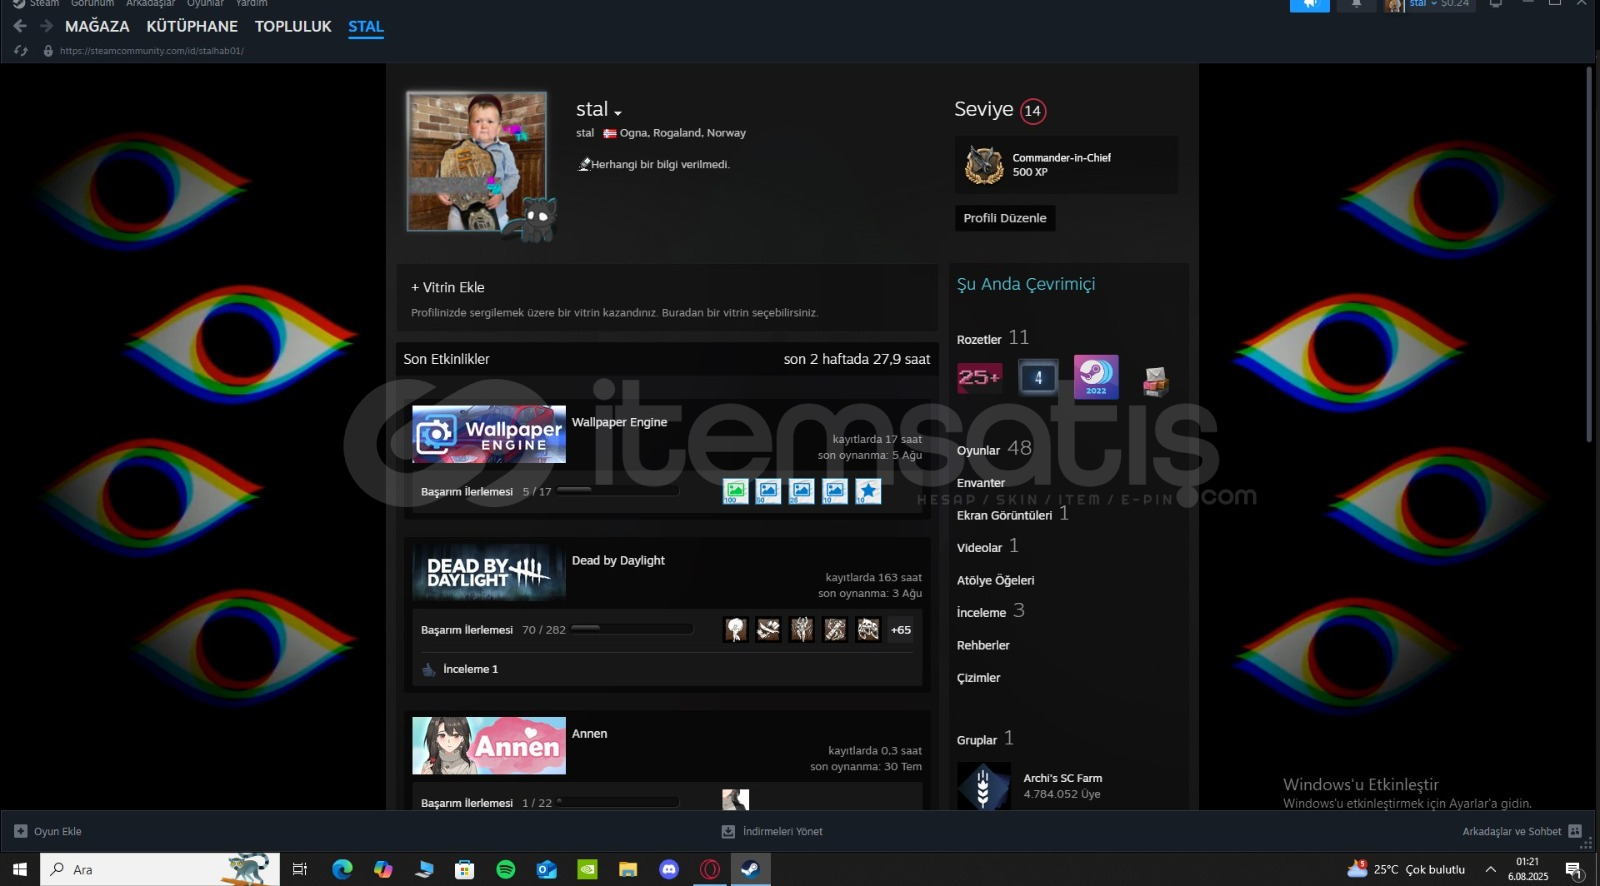Open the Oyun Ekle button
The image size is (1600, 886).
[x=48, y=831]
